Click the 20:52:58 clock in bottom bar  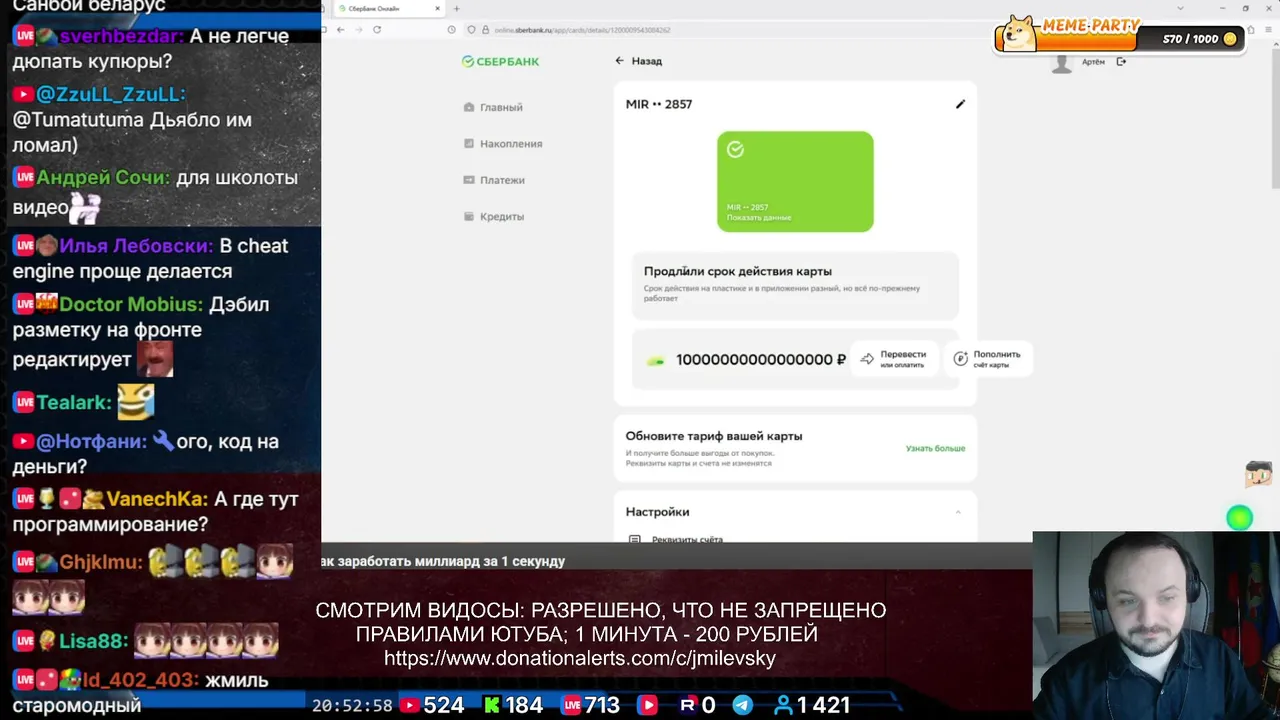pos(352,705)
